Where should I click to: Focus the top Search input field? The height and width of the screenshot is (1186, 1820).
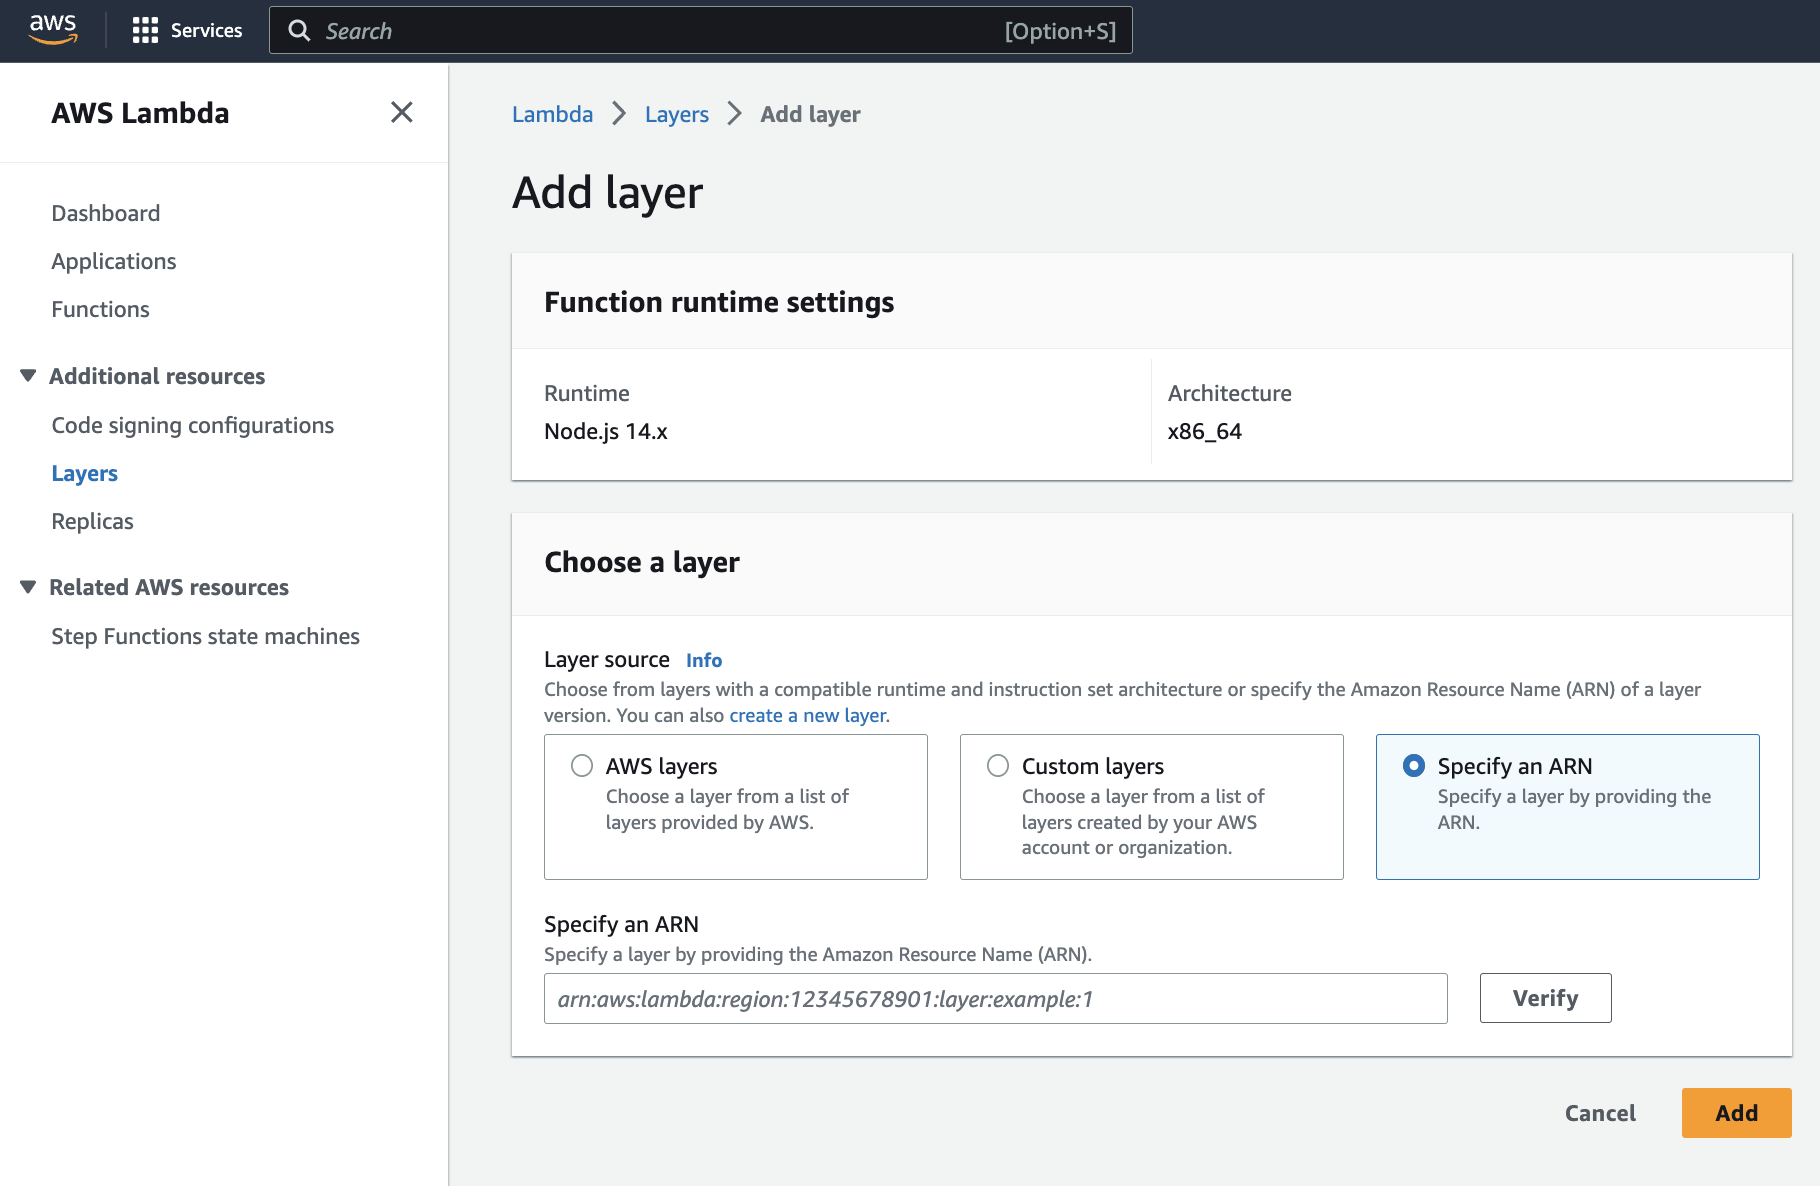point(700,30)
